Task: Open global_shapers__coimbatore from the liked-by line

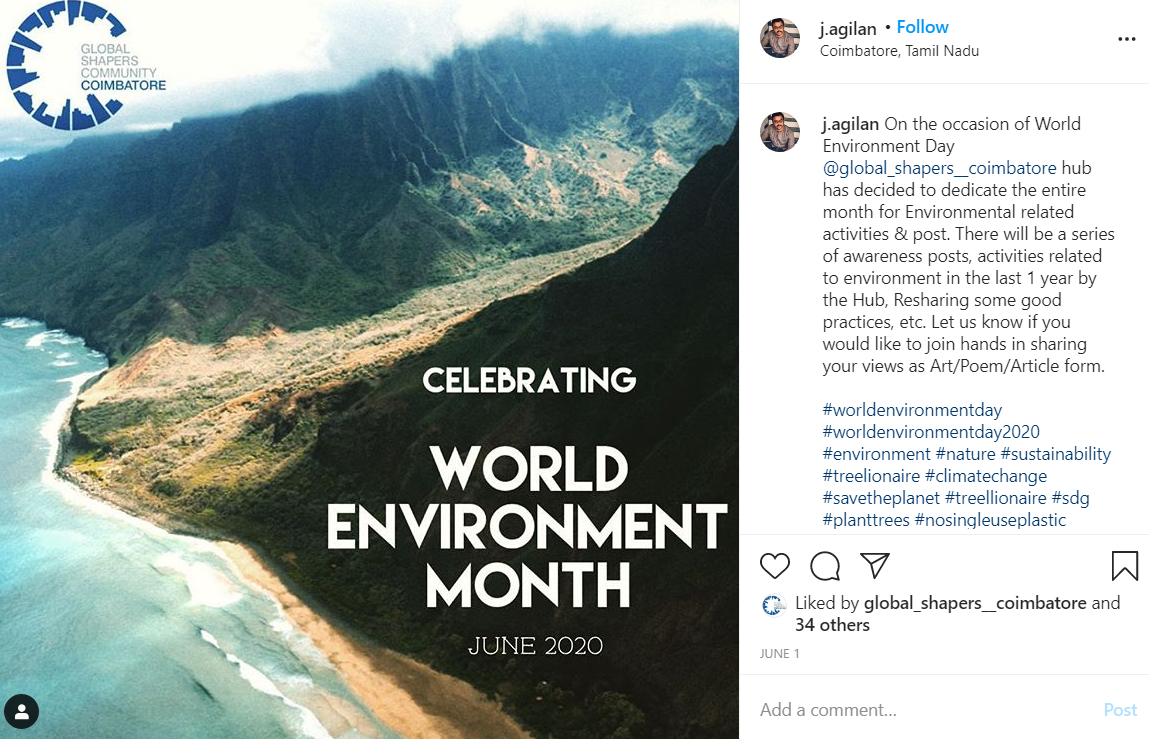Action: [x=975, y=603]
